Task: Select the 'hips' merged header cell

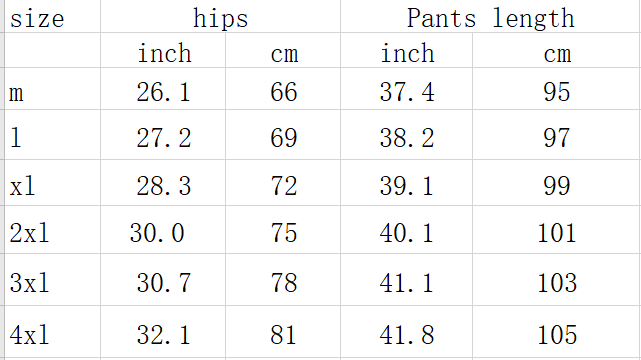Action: 220,16
